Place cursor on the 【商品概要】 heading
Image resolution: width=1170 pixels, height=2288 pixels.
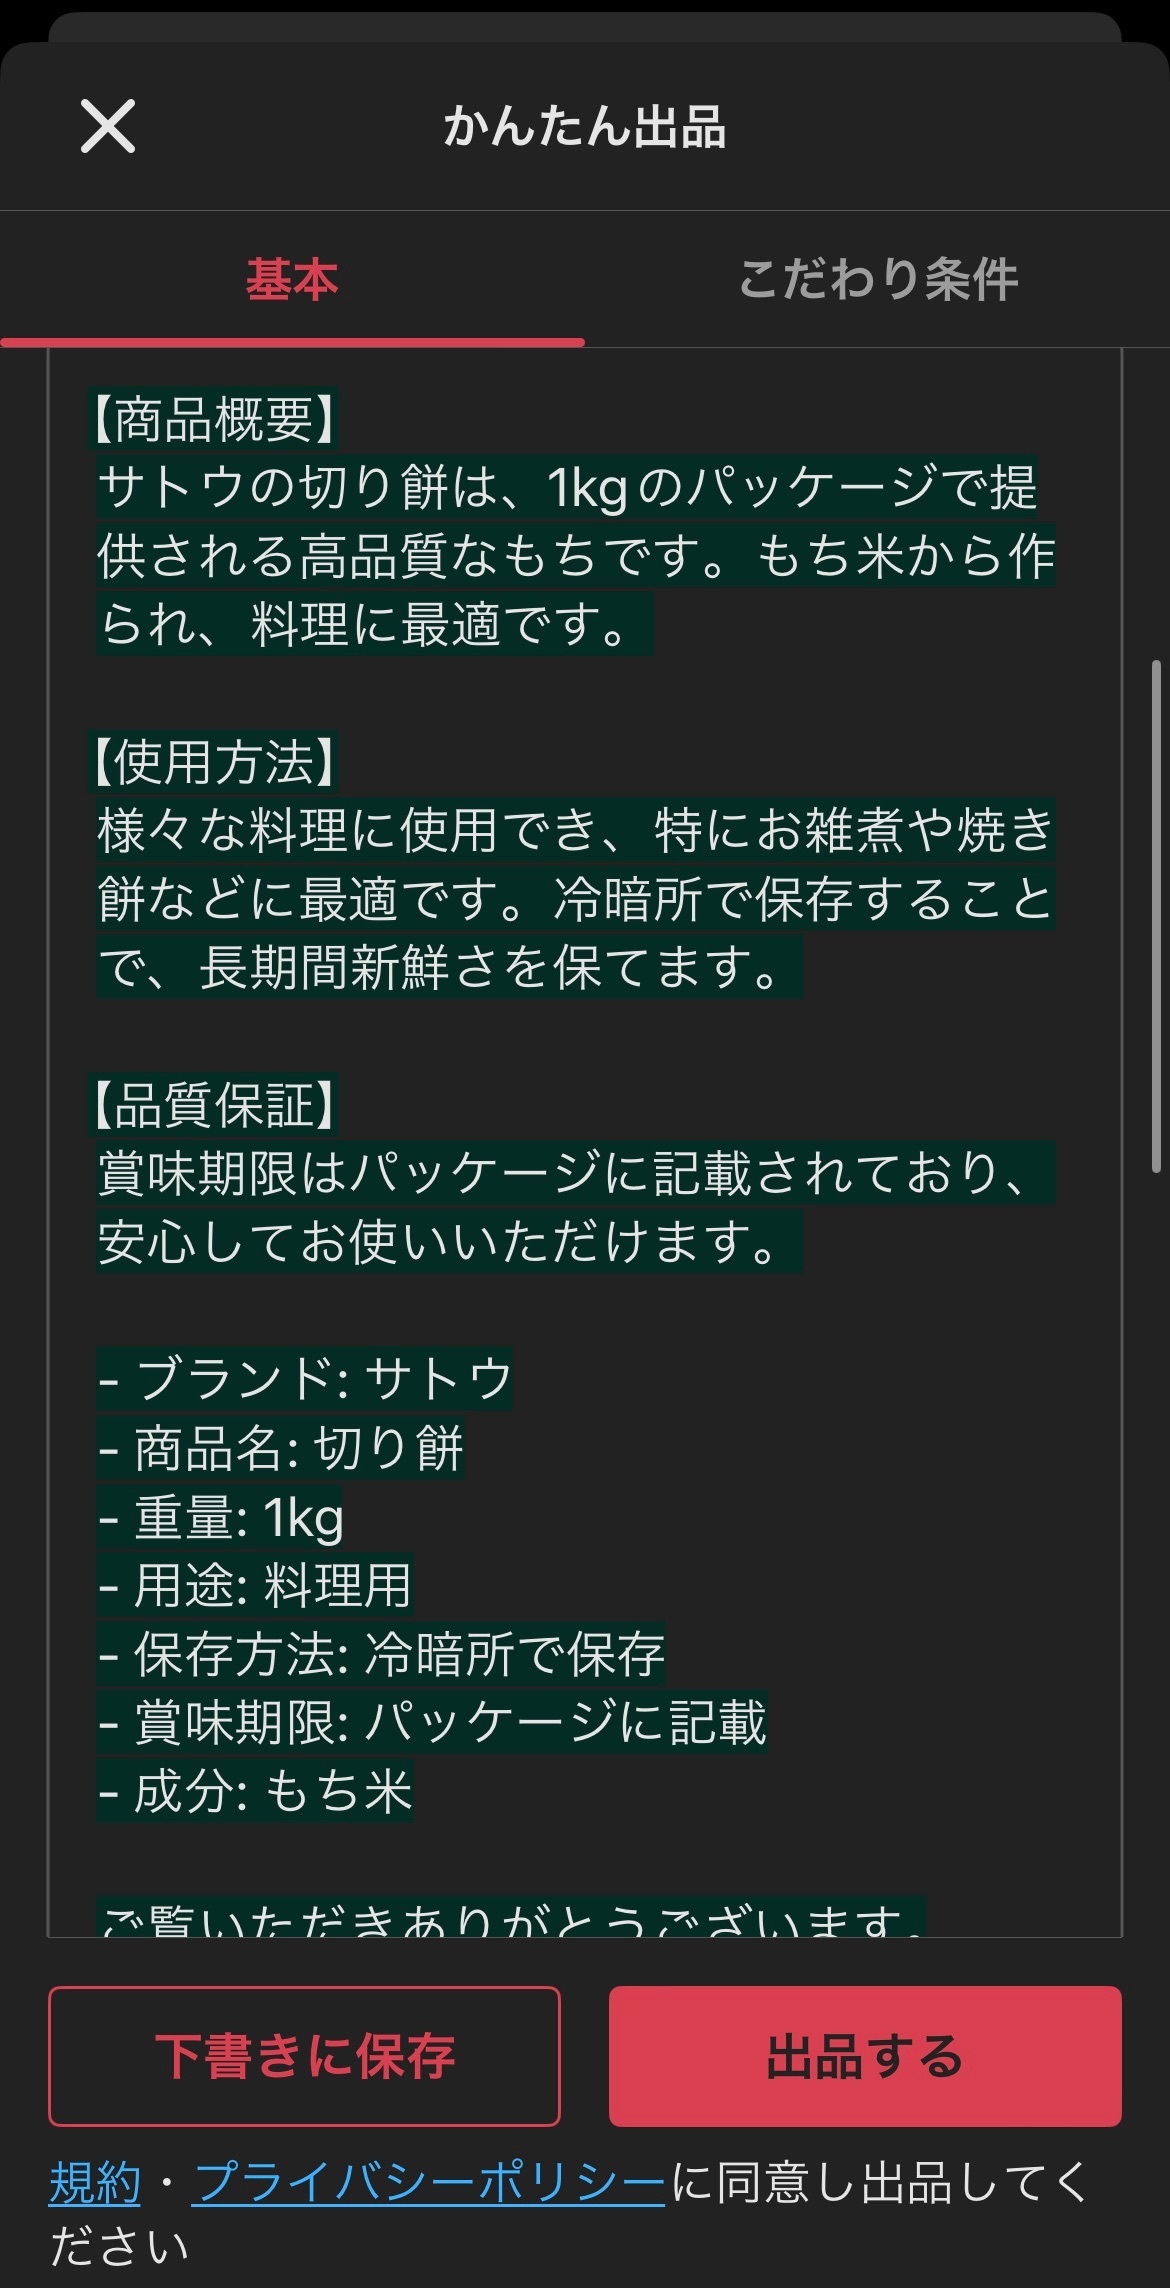(214, 419)
